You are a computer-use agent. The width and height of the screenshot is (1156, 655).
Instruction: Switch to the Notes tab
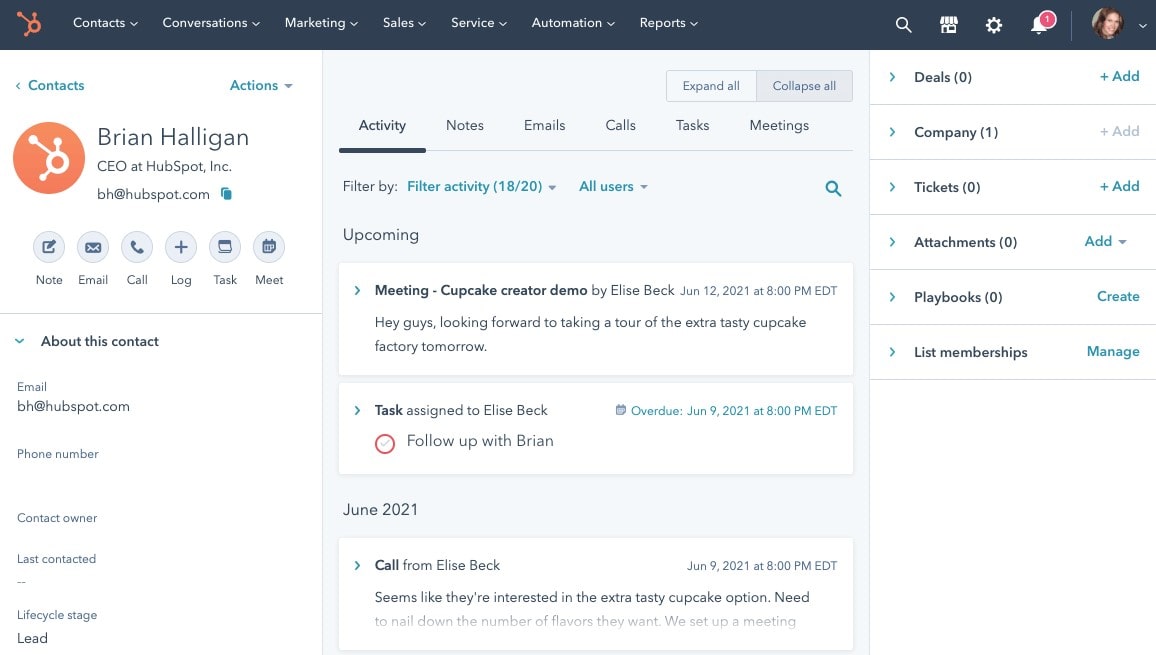pos(464,125)
